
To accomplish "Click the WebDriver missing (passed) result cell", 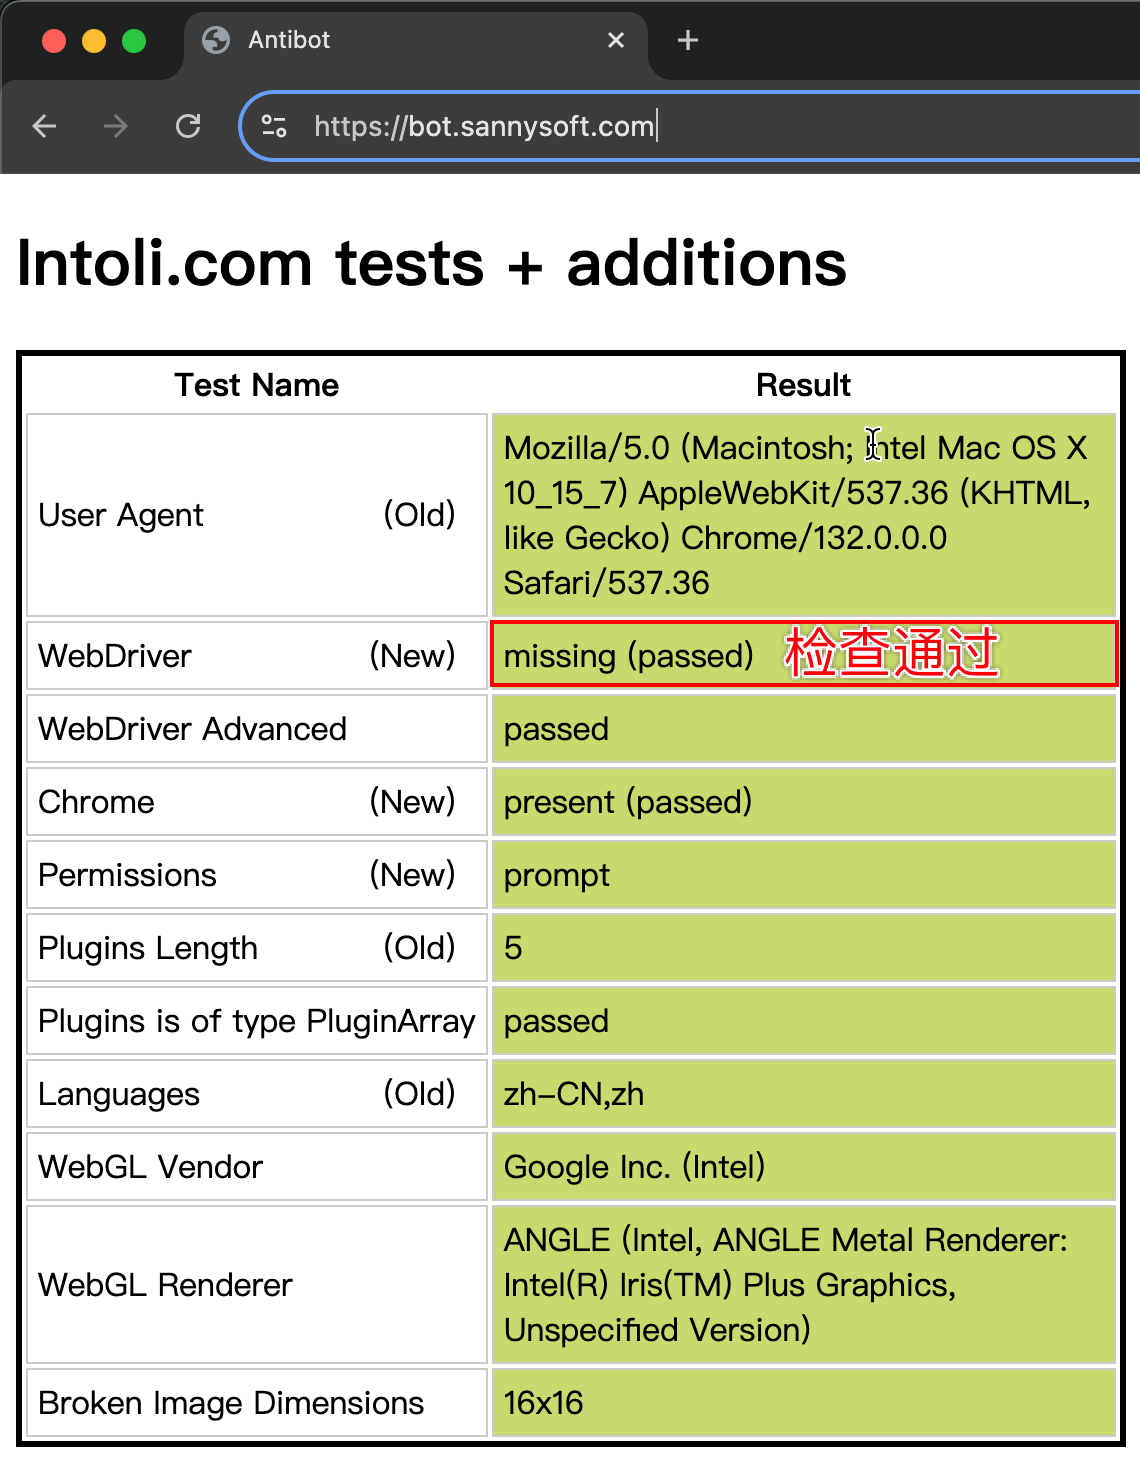I will [x=629, y=656].
